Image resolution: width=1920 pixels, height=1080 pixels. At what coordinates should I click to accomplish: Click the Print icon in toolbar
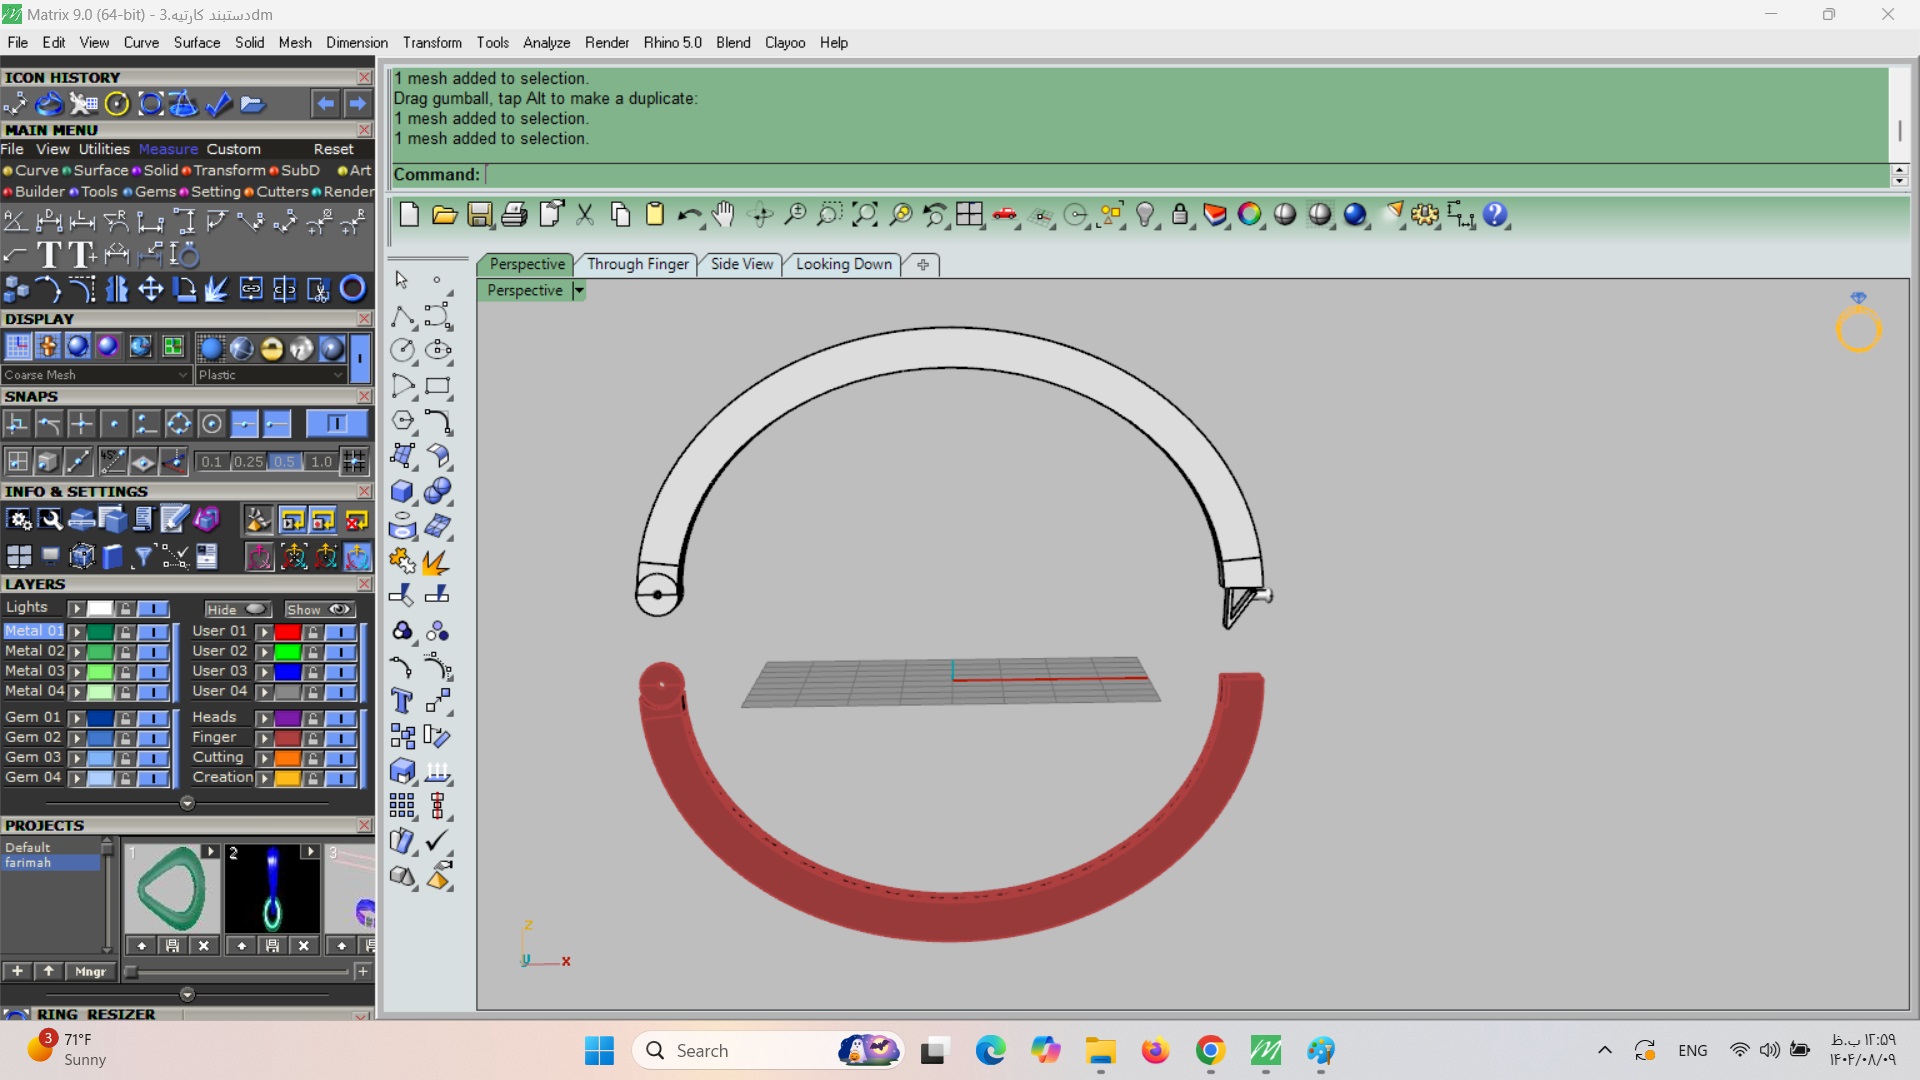[514, 214]
